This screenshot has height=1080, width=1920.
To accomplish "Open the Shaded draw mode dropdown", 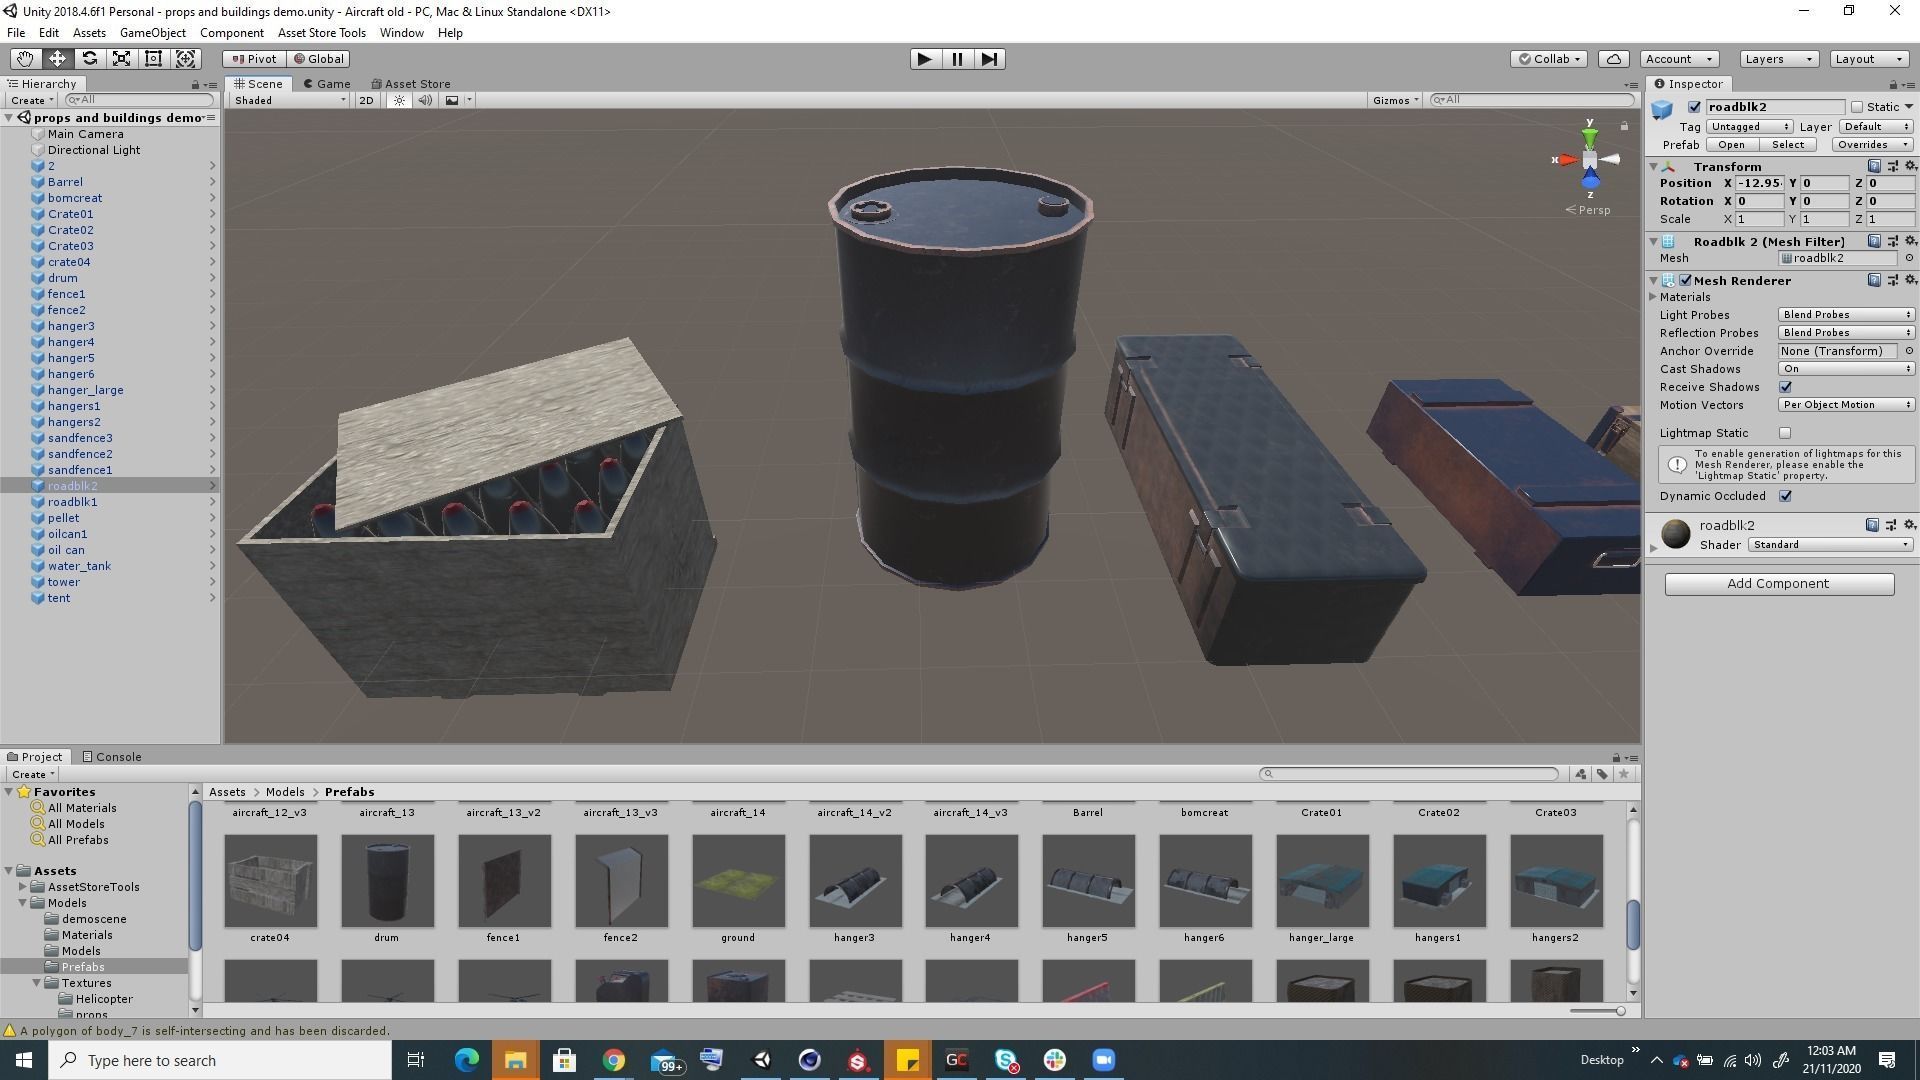I will click(289, 100).
